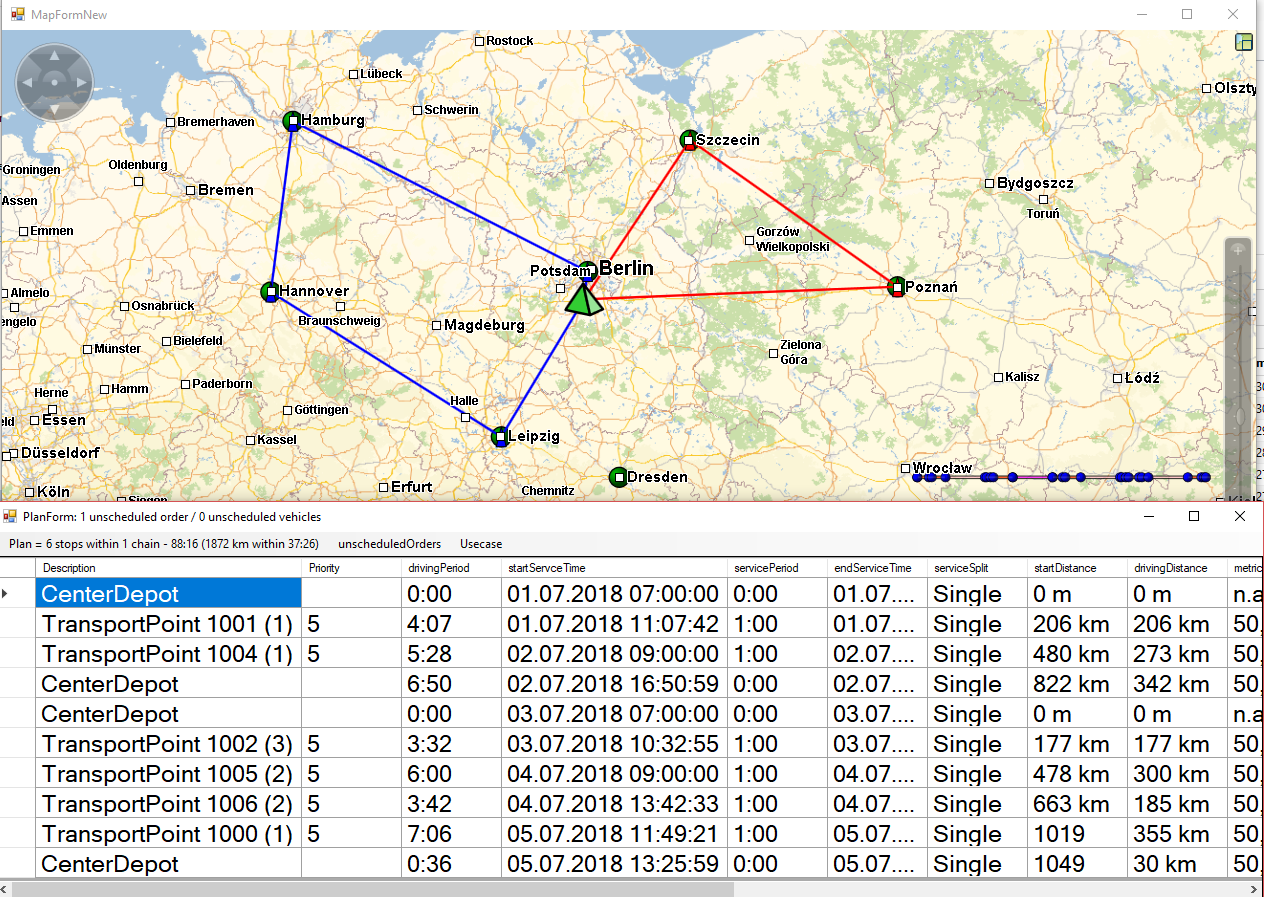Click the Poznań stop marker

897,287
